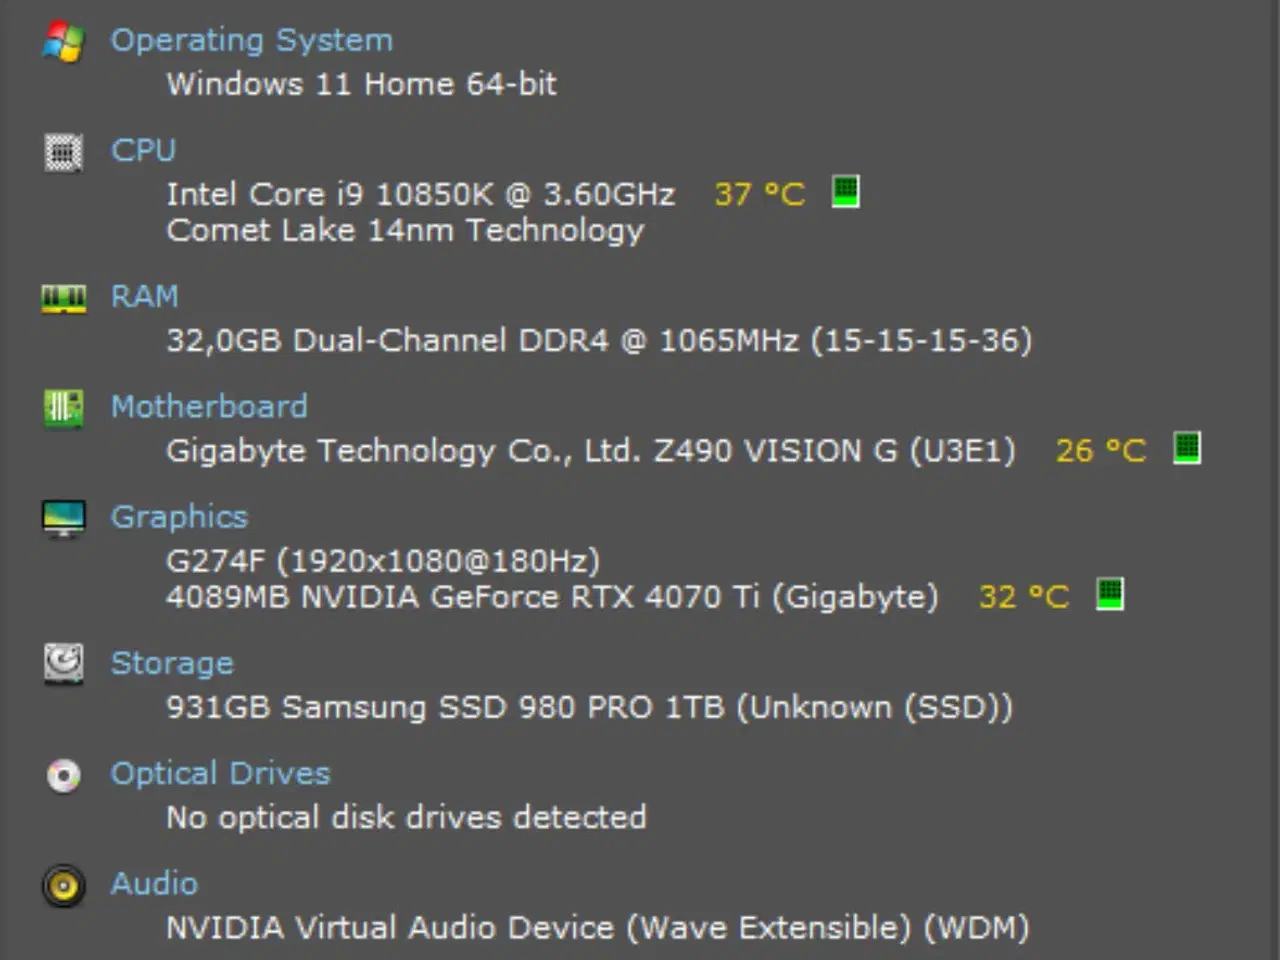The height and width of the screenshot is (960, 1280).
Task: Click the Graphics monitor icon
Action: 64,518
